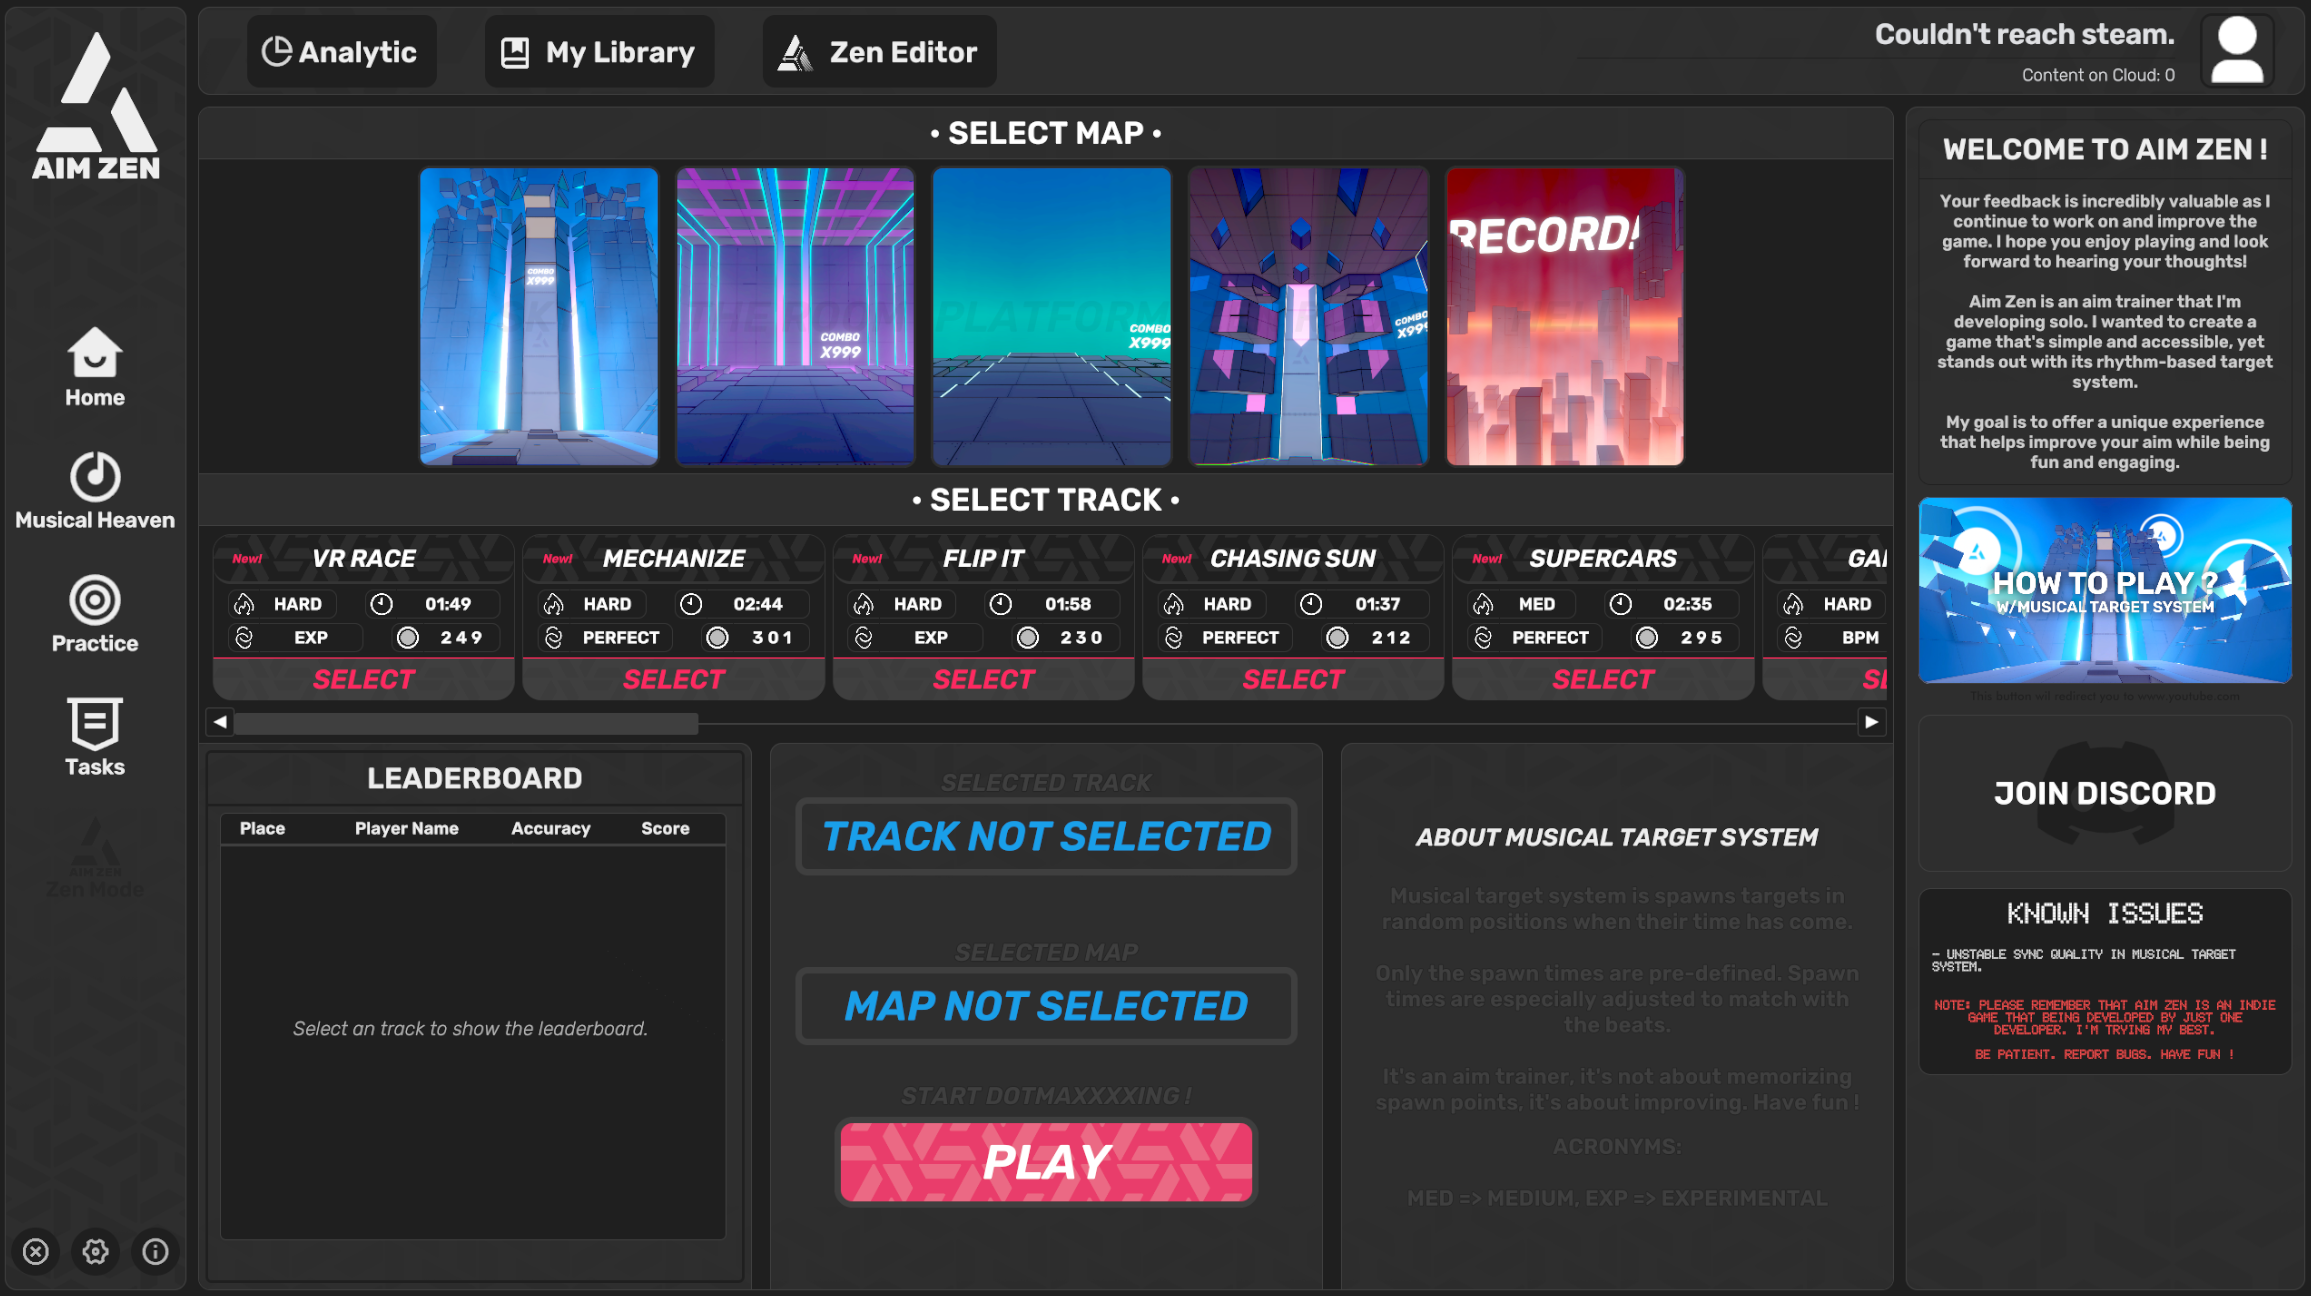Choose the purple neon corridor map
The image size is (2311, 1296).
click(795, 316)
